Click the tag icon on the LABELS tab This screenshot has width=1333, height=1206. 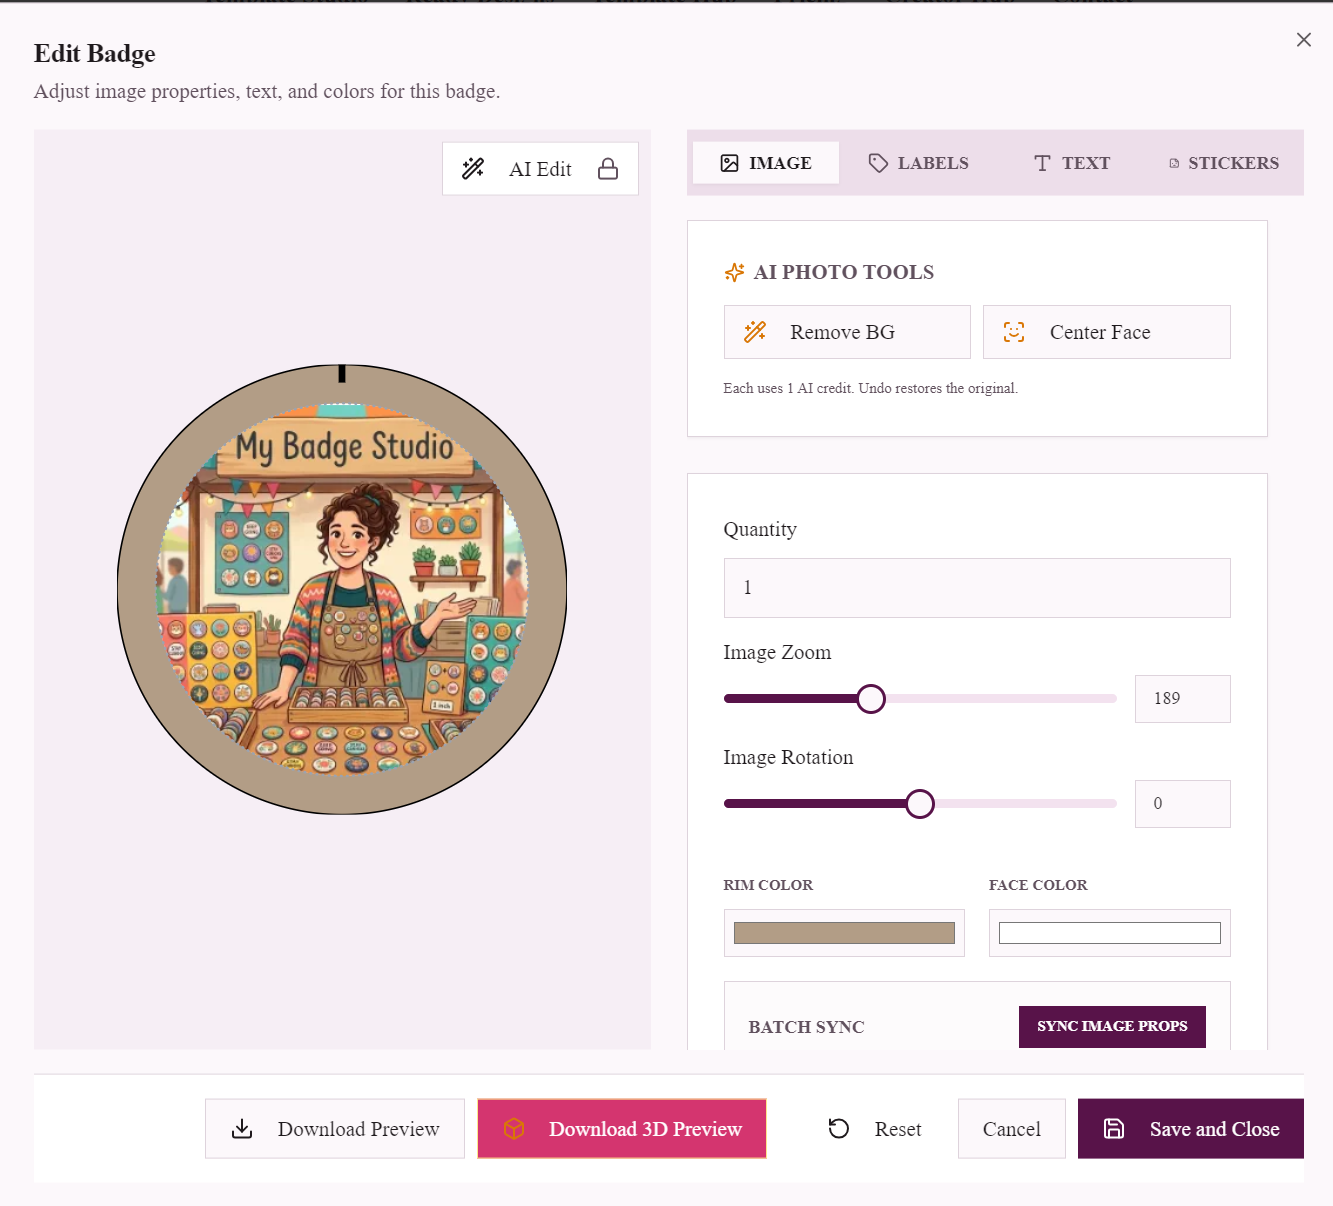tap(879, 163)
